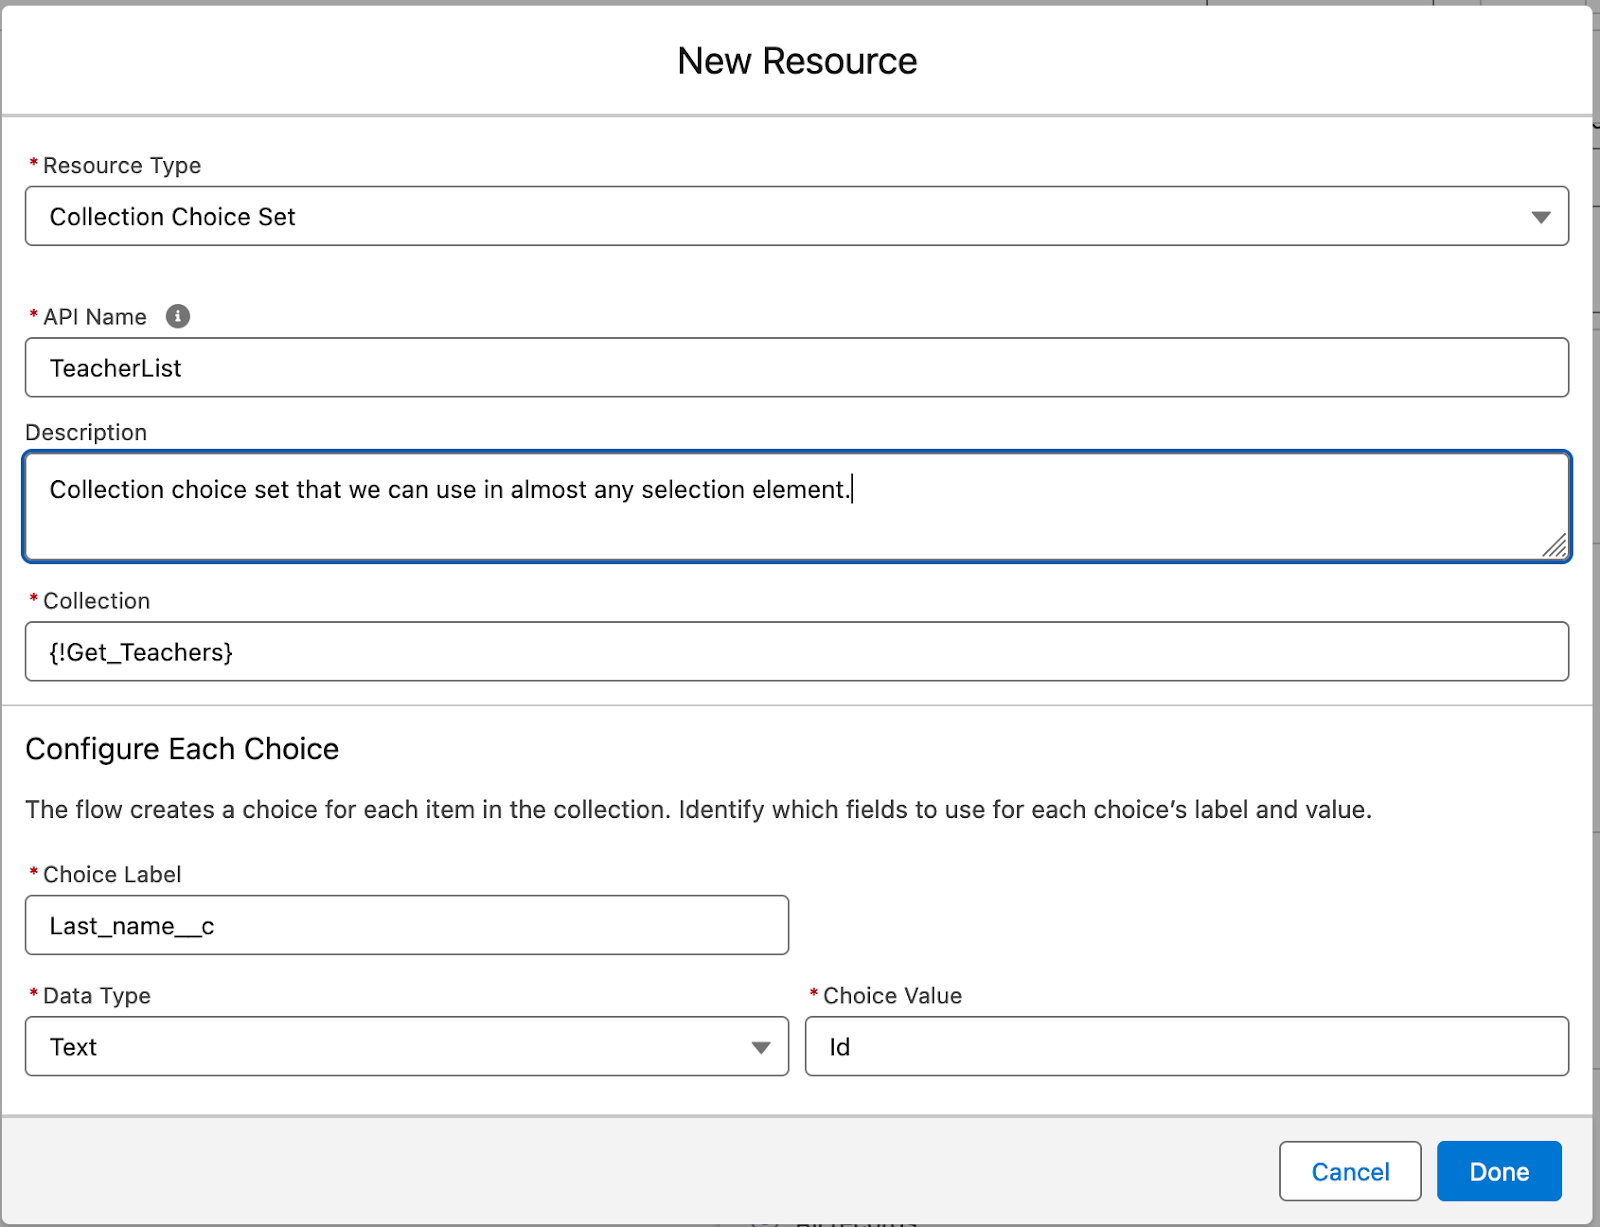Expand the Resource Type dropdown arrow

[x=1540, y=217]
